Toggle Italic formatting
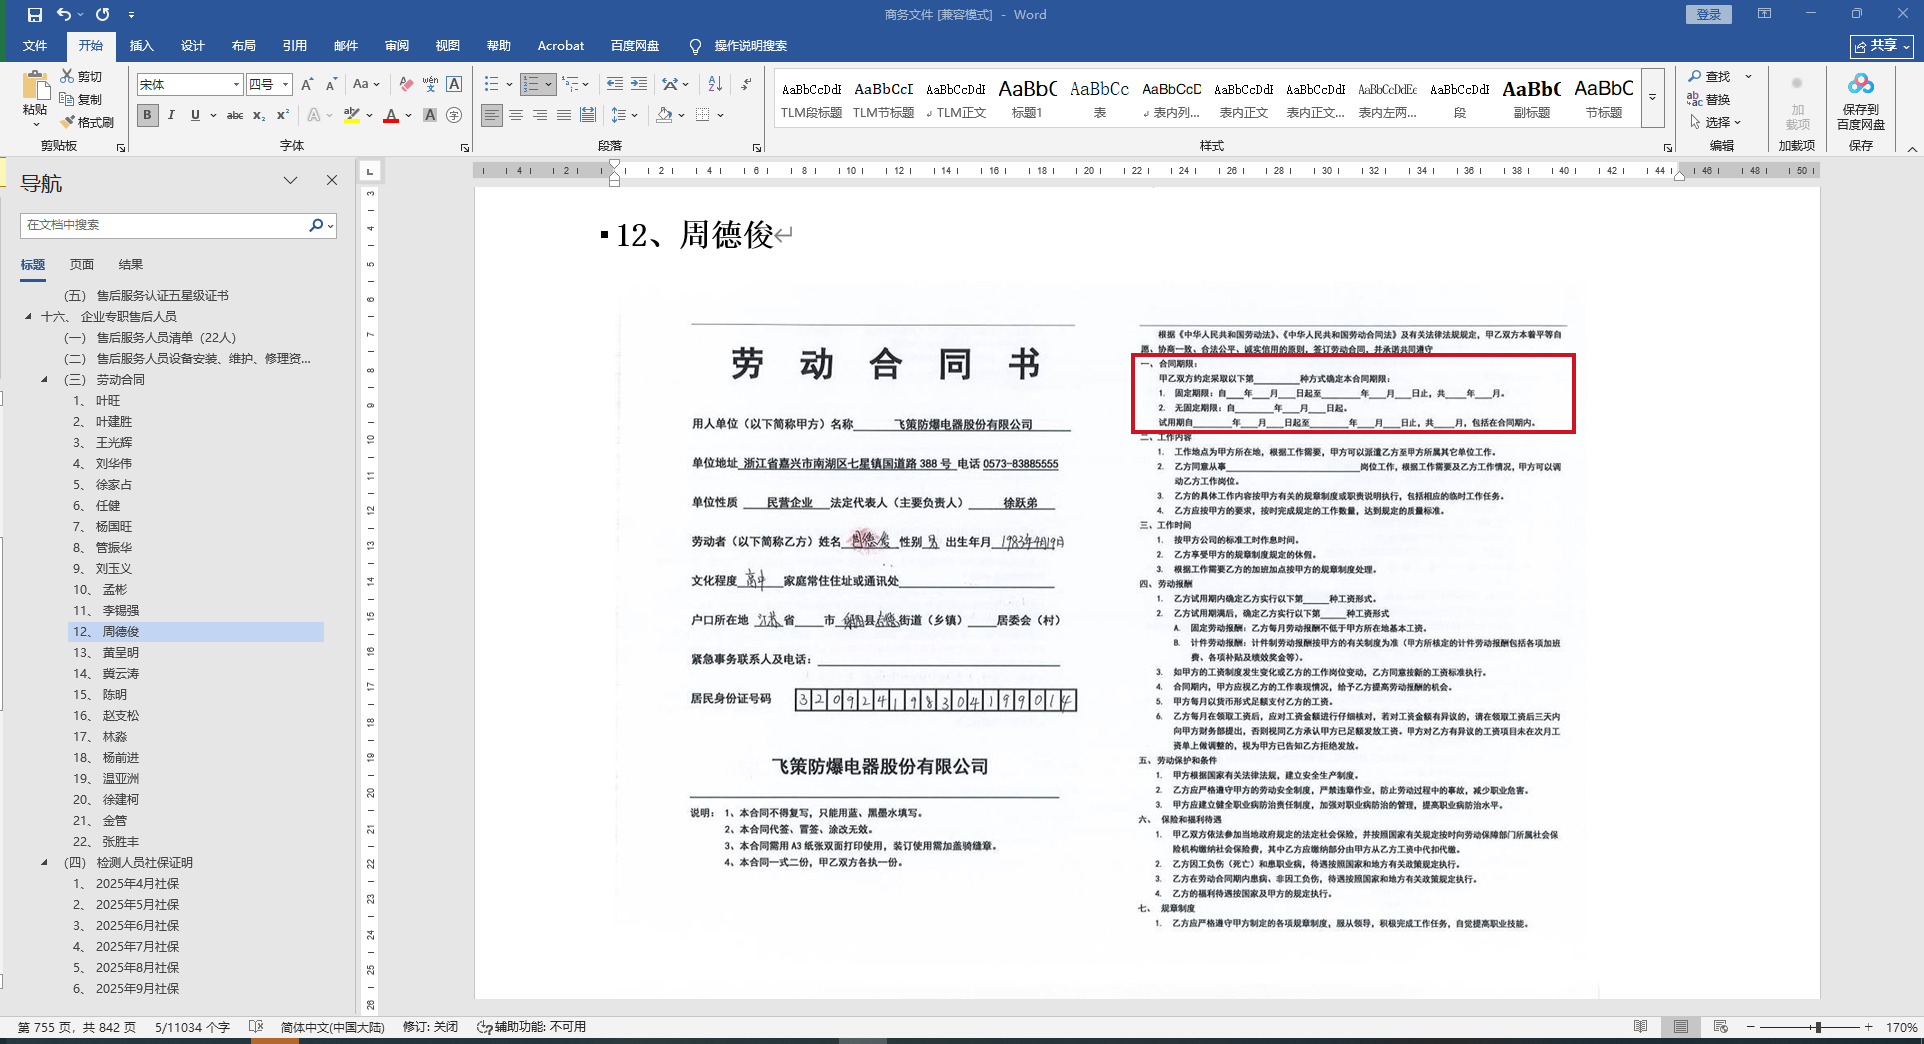The width and height of the screenshot is (1924, 1044). click(171, 116)
